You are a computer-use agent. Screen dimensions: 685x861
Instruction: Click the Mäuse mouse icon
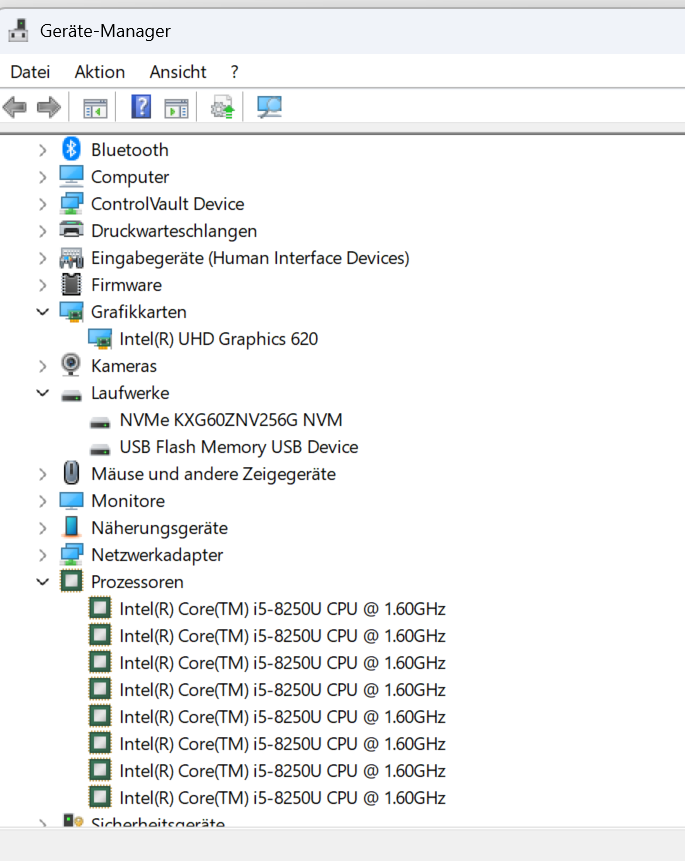point(71,473)
